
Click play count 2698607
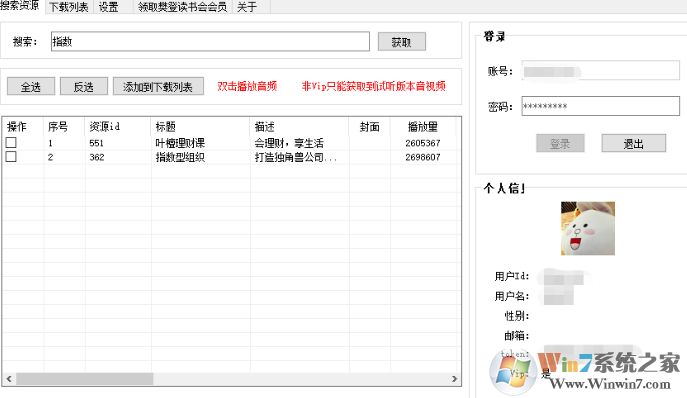coord(423,157)
